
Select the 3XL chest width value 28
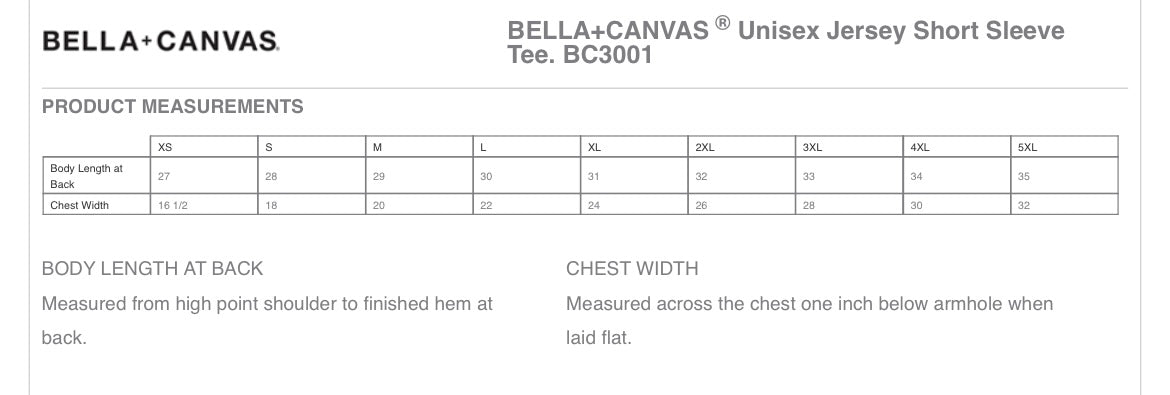coord(809,205)
